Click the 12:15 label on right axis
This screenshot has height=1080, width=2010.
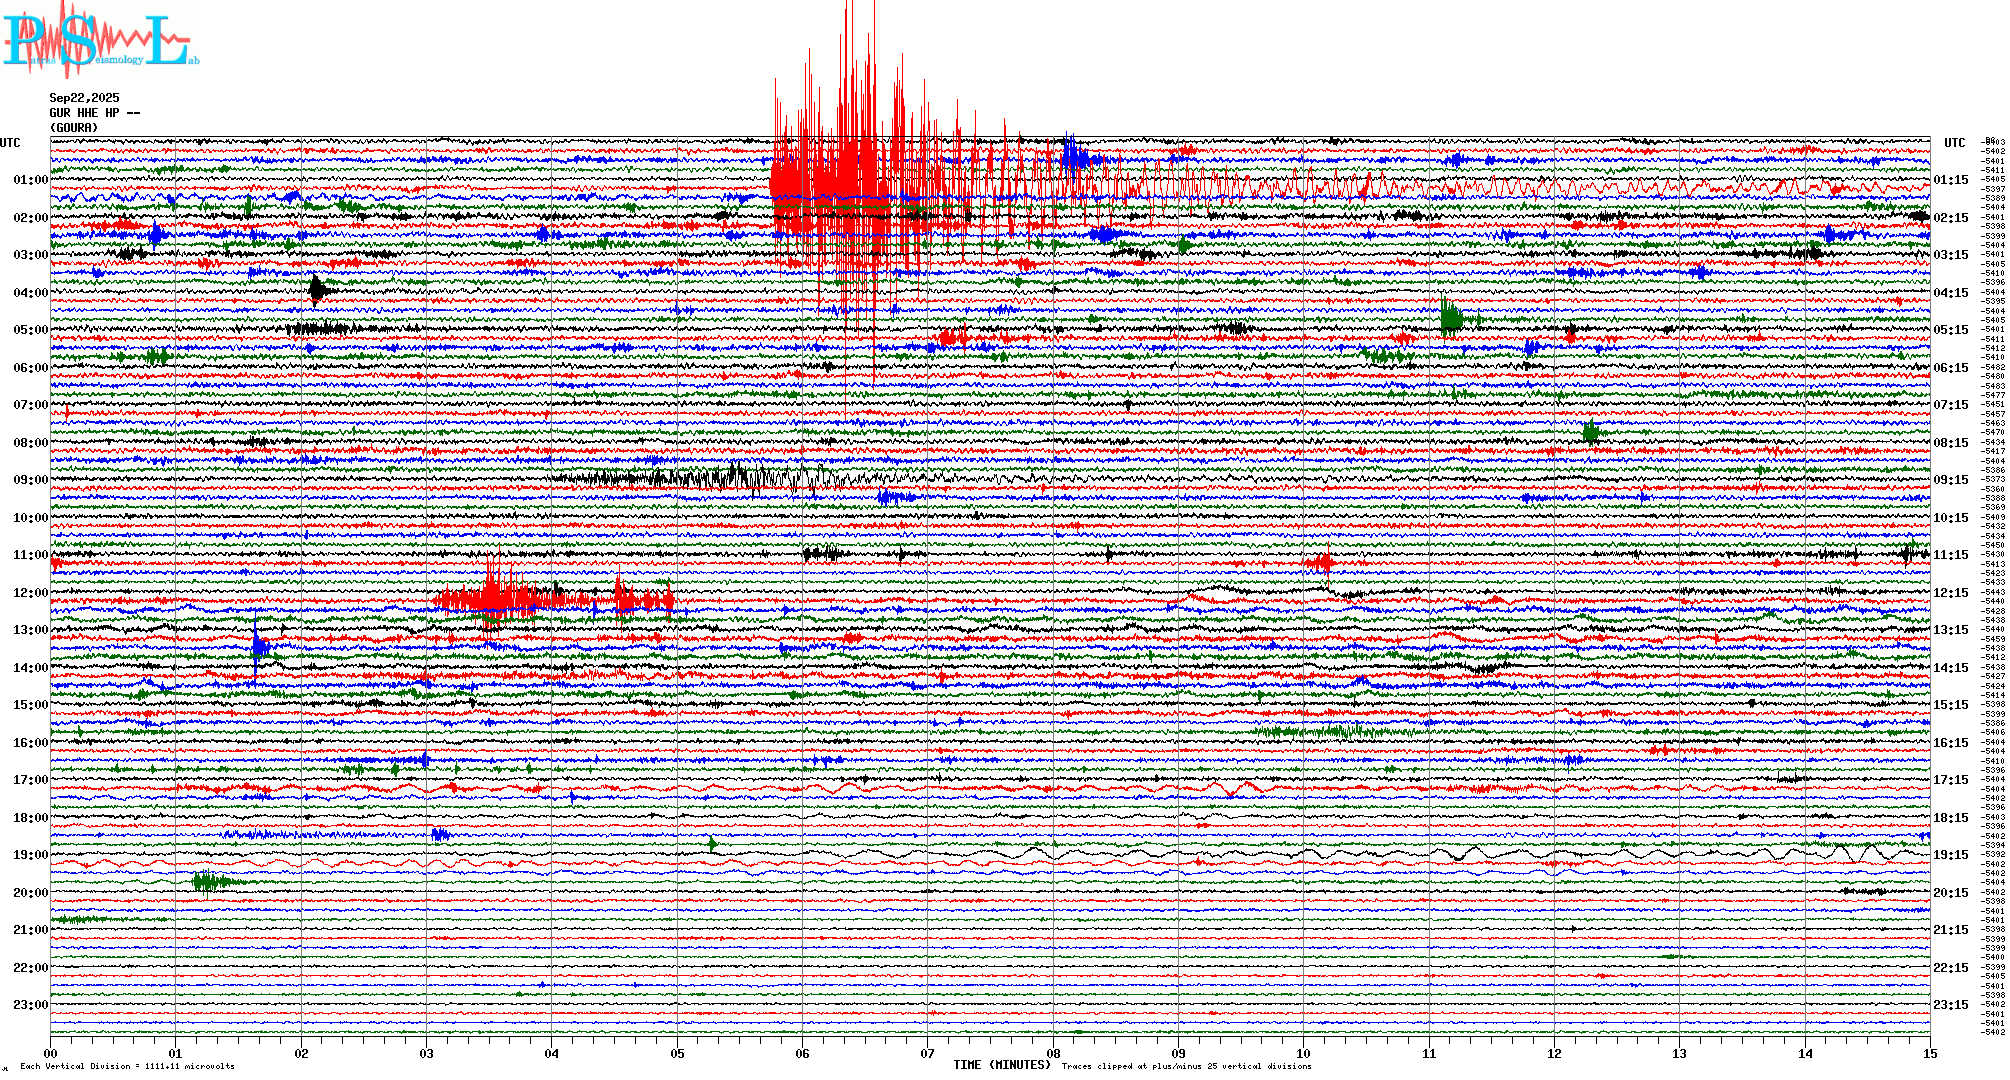point(1951,593)
